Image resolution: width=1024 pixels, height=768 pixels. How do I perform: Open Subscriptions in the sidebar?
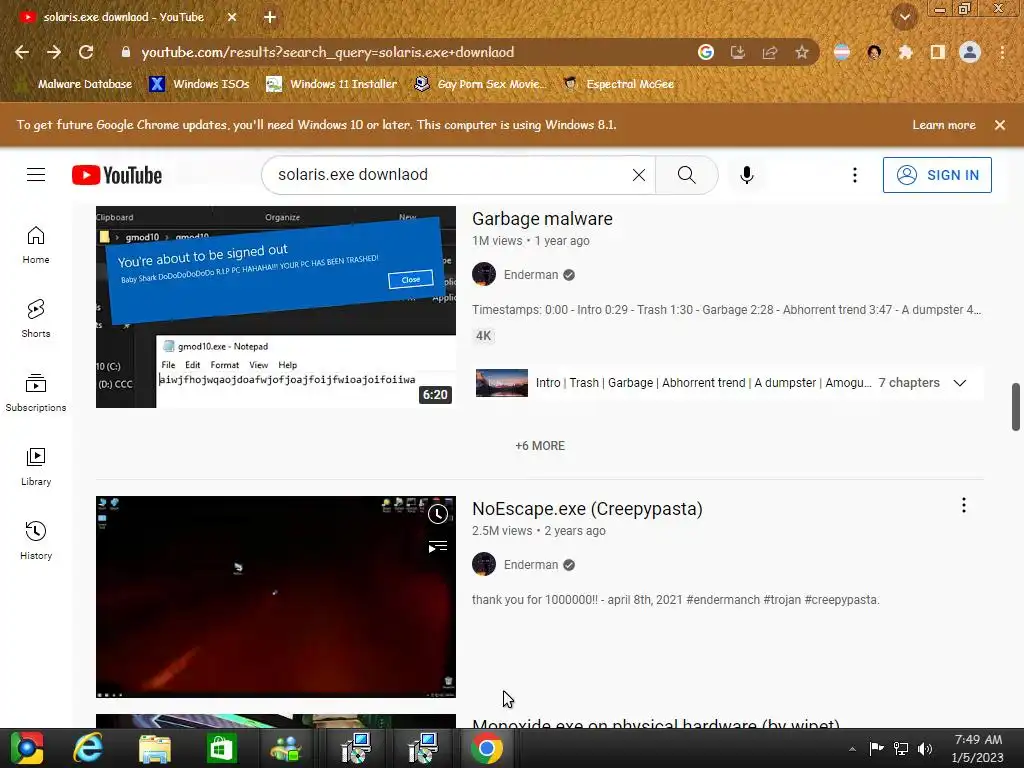tap(36, 393)
